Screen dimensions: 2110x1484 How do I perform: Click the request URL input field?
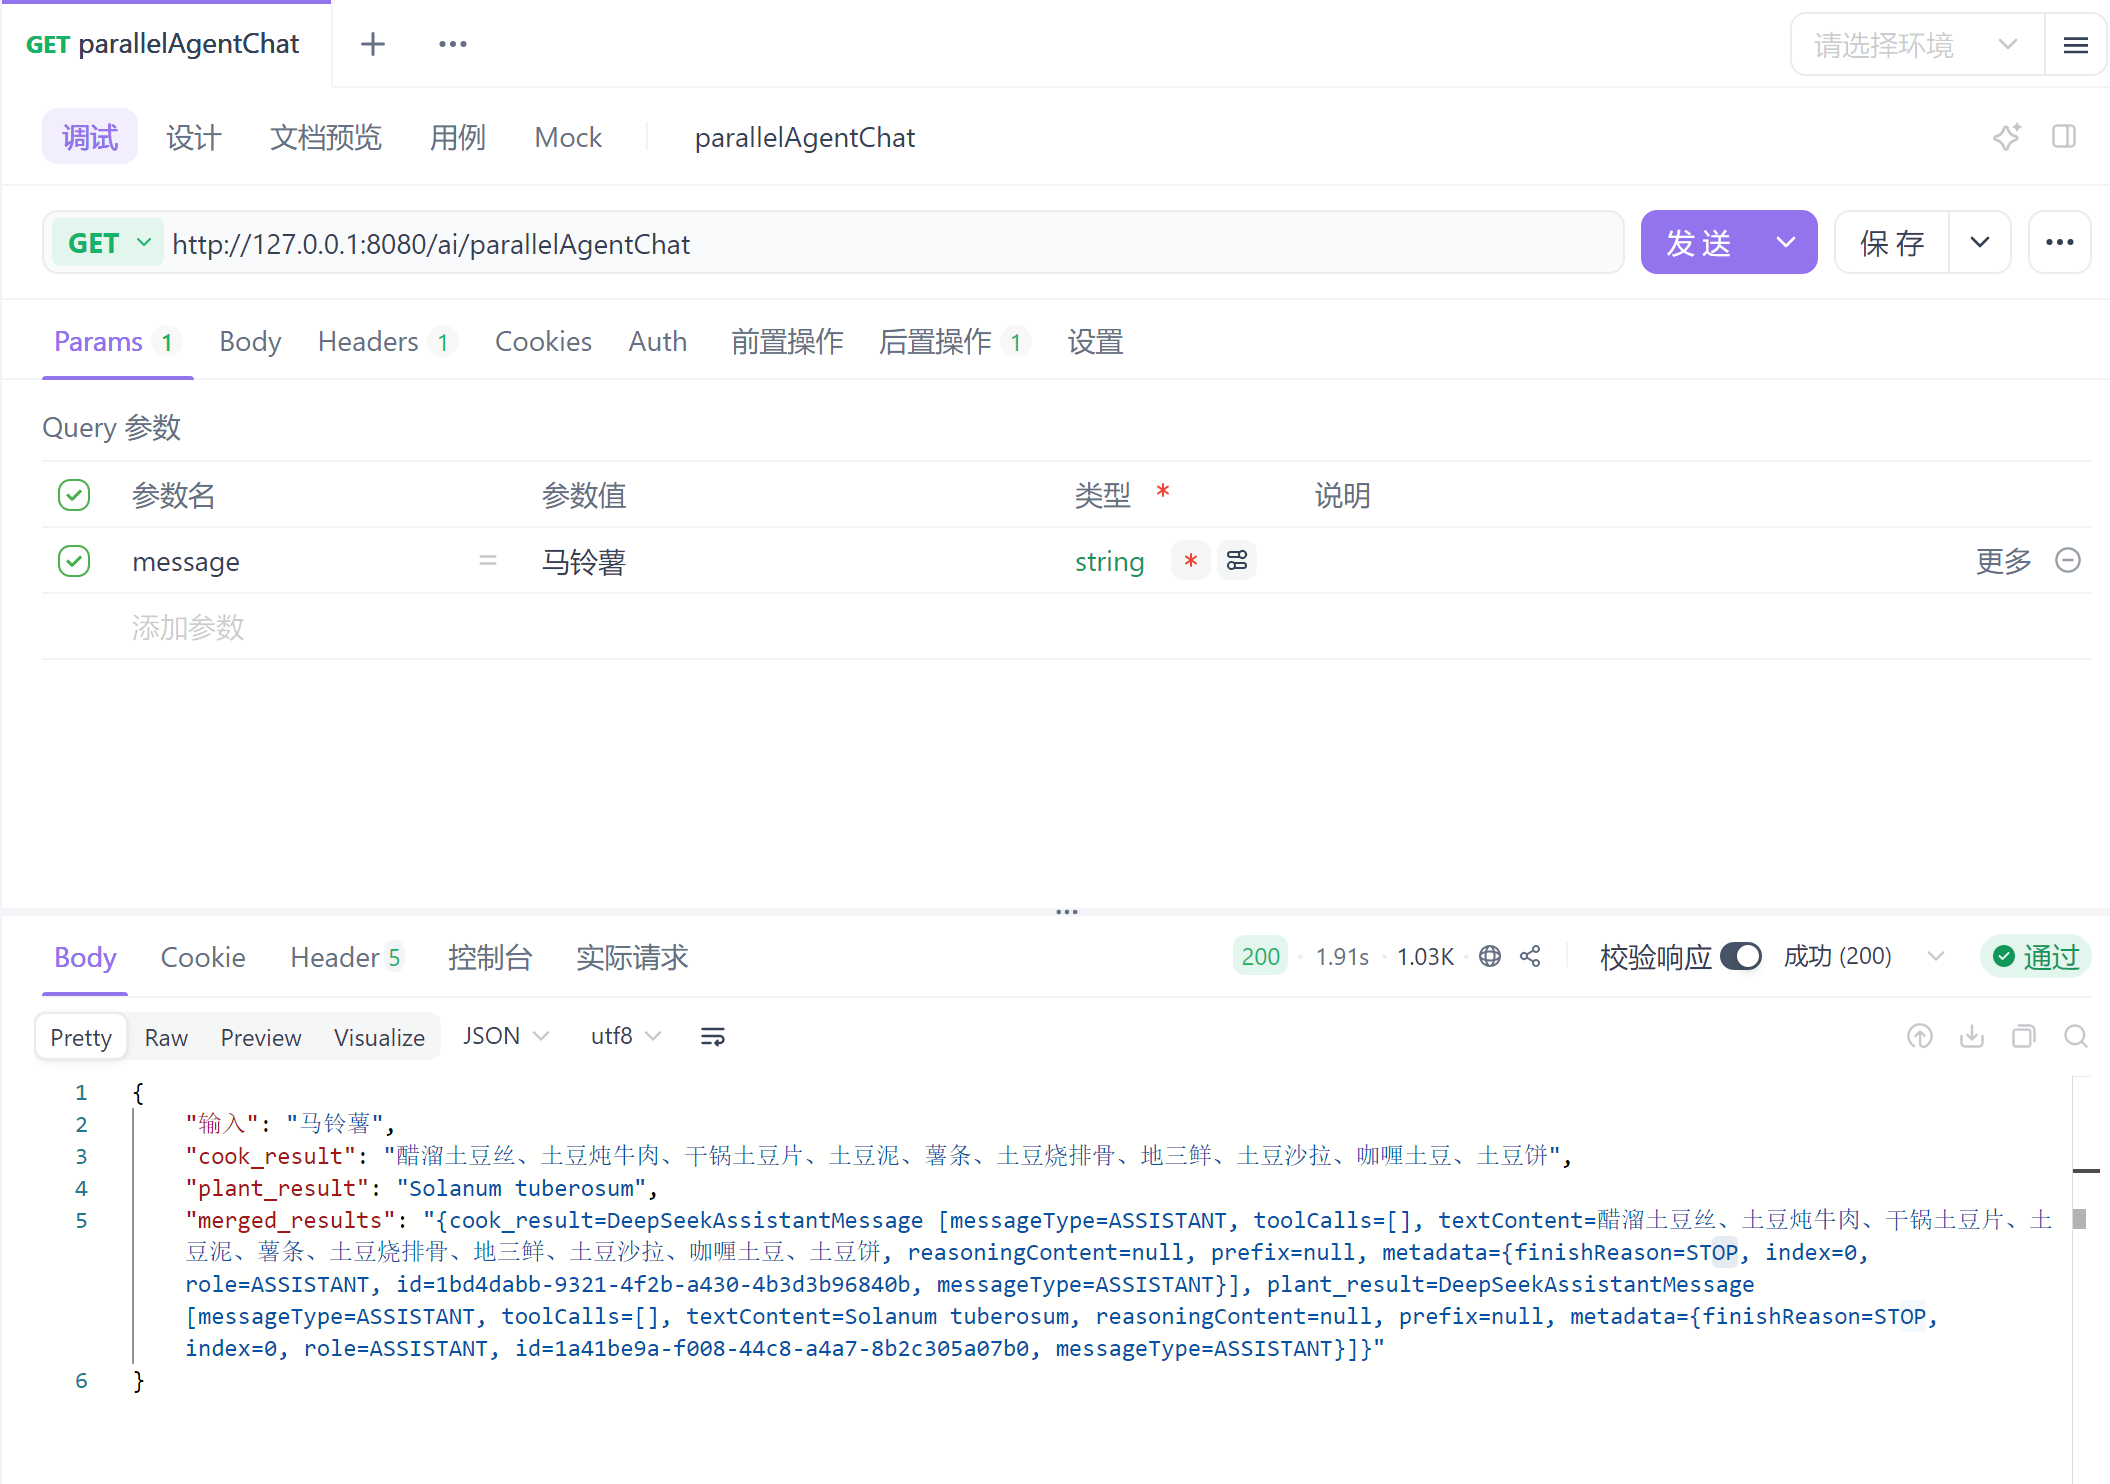click(895, 243)
